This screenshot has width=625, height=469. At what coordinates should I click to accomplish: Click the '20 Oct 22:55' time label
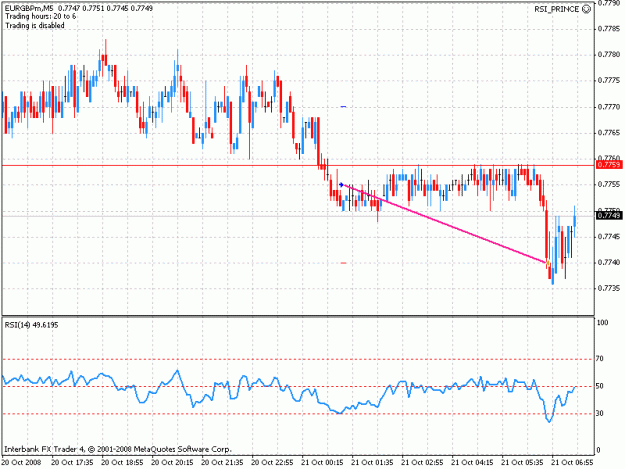coord(272,463)
